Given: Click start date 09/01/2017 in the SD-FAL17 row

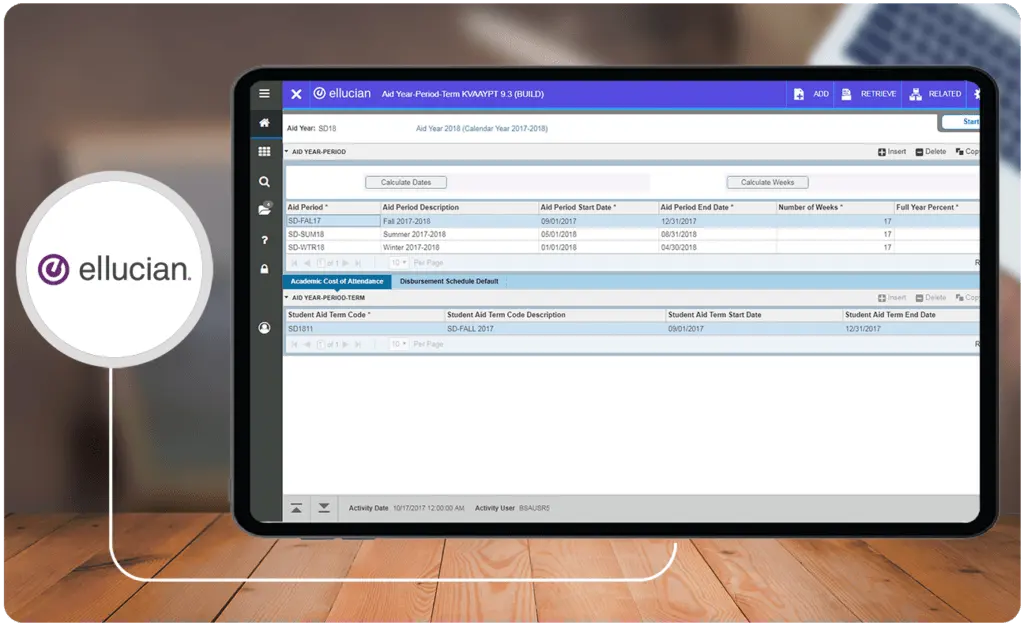Looking at the screenshot, I should pyautogui.click(x=598, y=221).
